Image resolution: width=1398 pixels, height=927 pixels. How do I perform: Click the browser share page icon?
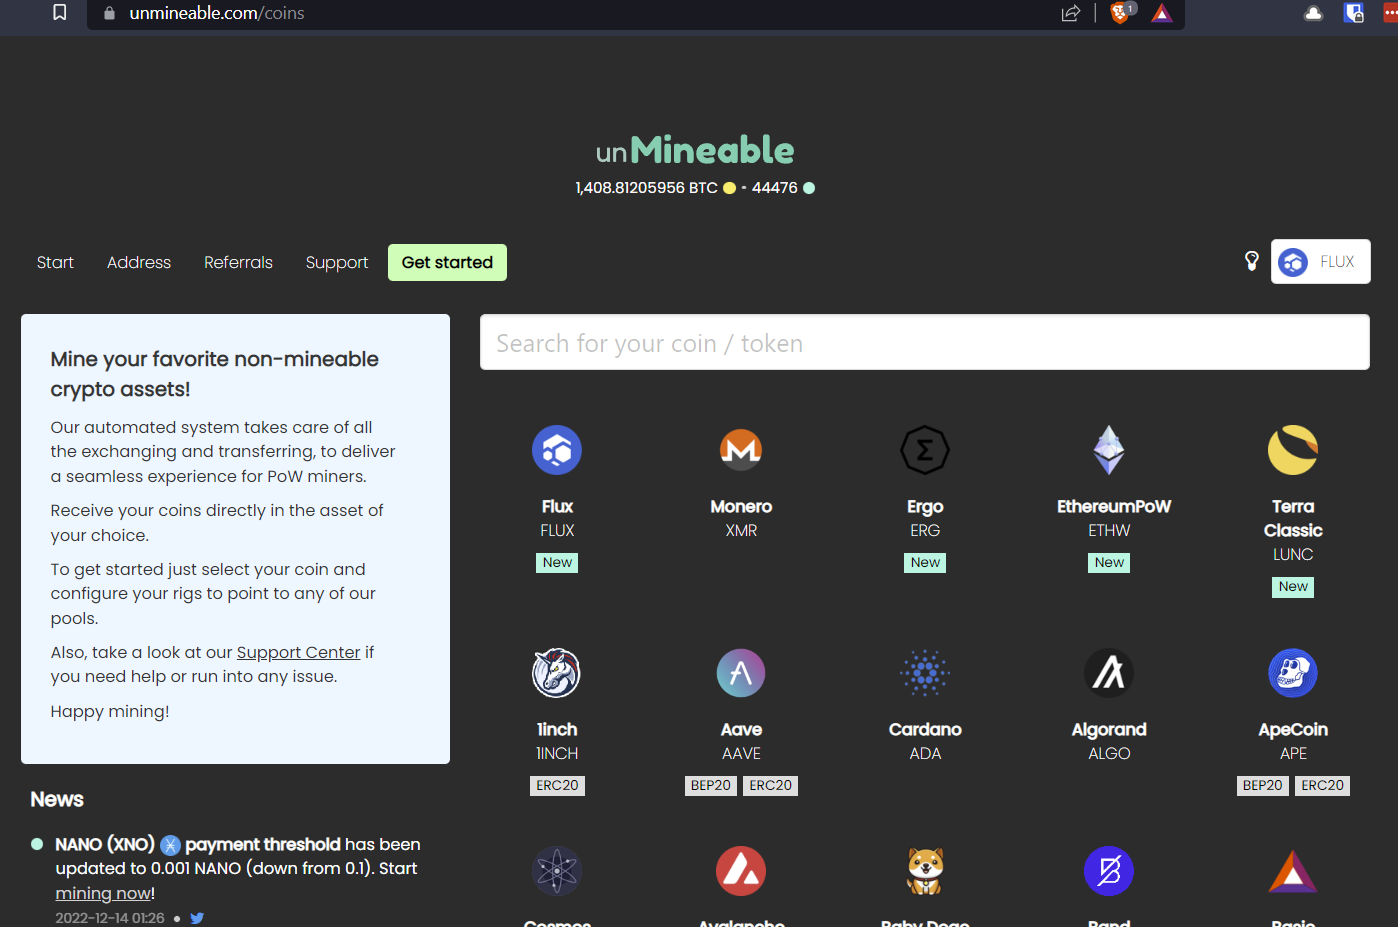tap(1071, 13)
